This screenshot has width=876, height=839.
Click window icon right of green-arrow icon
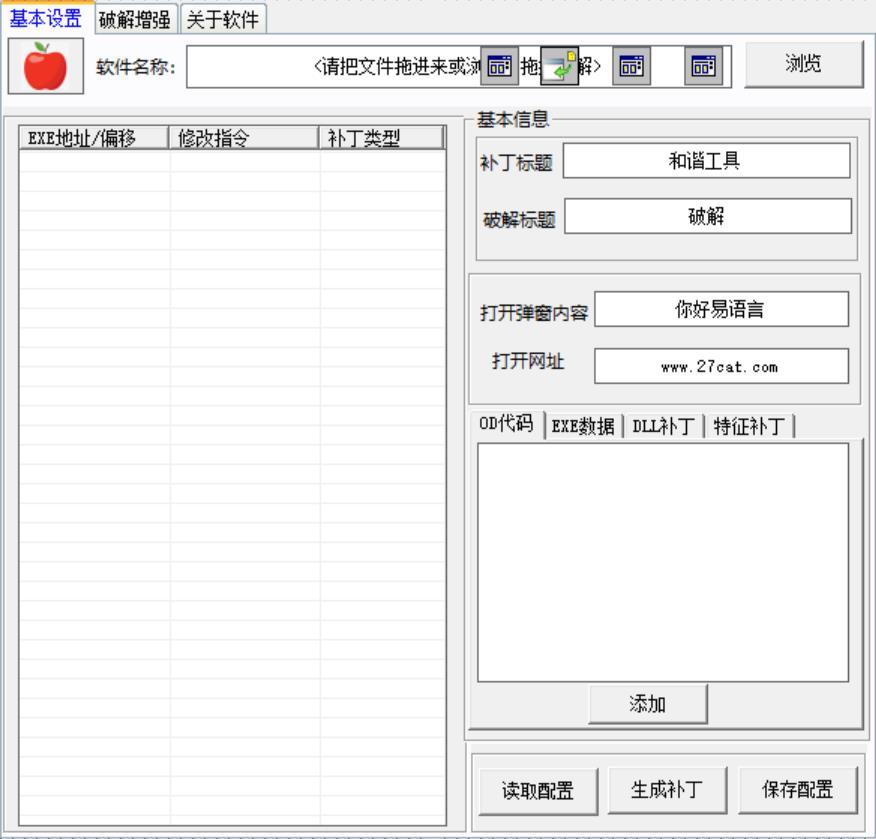[x=631, y=67]
